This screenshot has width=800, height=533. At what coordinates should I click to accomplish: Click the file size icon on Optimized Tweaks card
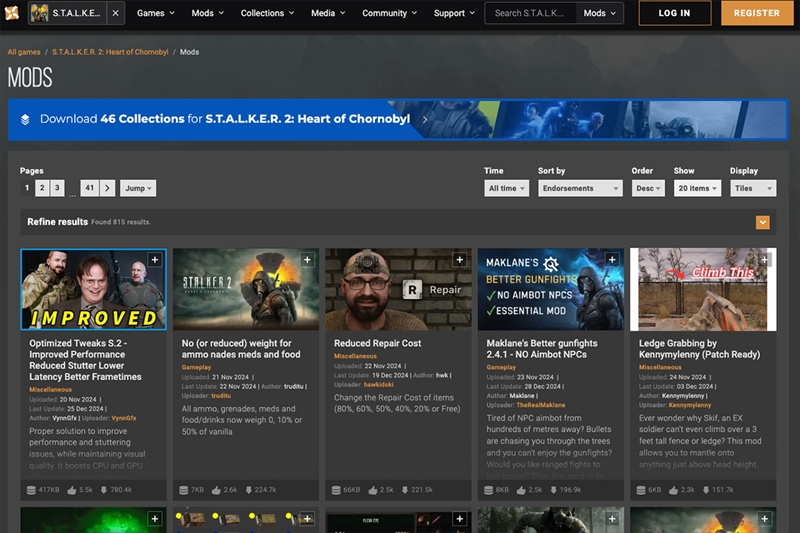click(31, 490)
